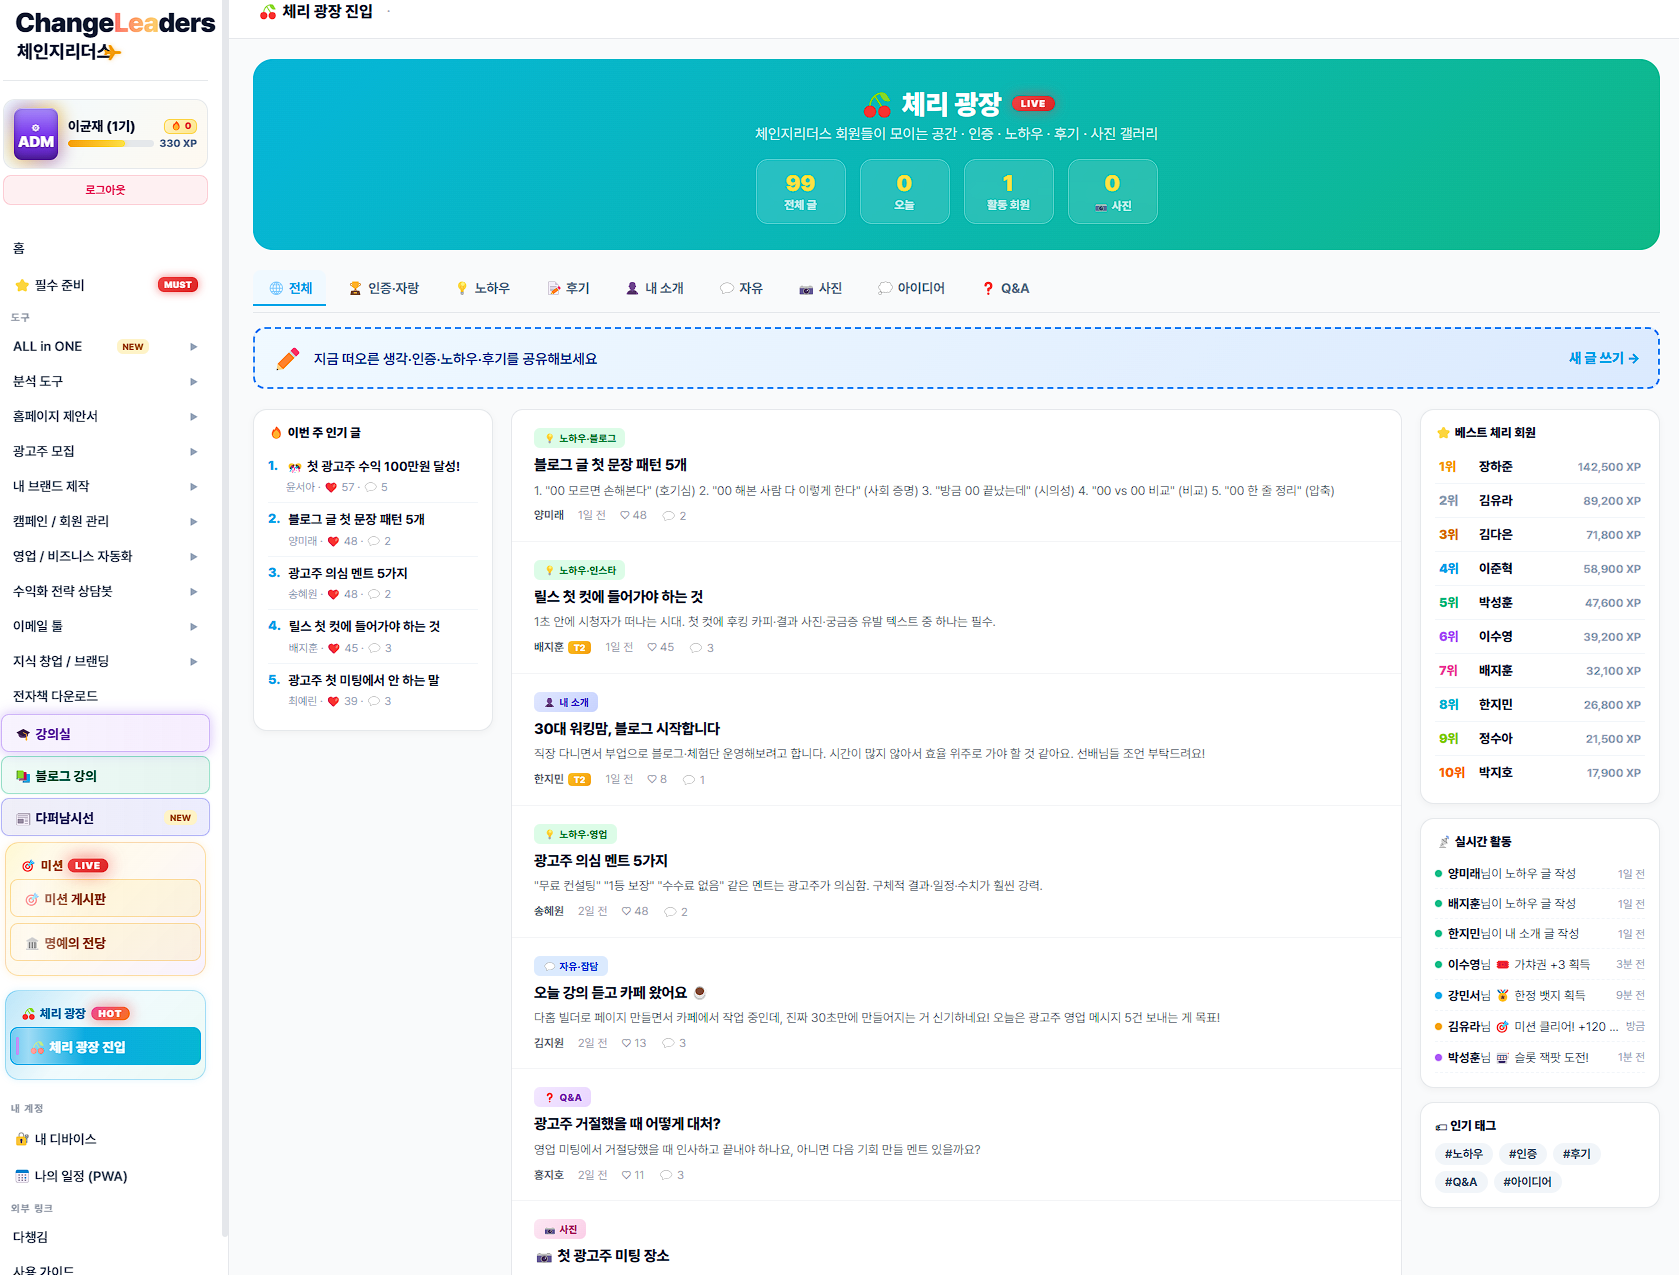1679x1275 pixels.
Task: Click the 다챙김 external link
Action: (30, 1237)
